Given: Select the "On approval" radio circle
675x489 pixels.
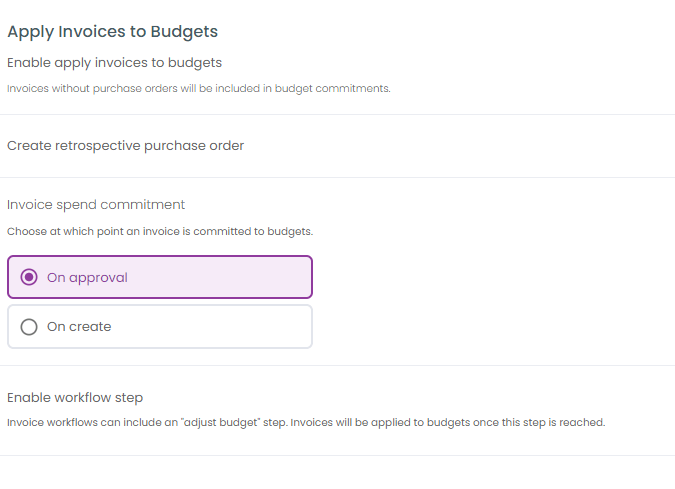Looking at the screenshot, I should click(x=29, y=277).
